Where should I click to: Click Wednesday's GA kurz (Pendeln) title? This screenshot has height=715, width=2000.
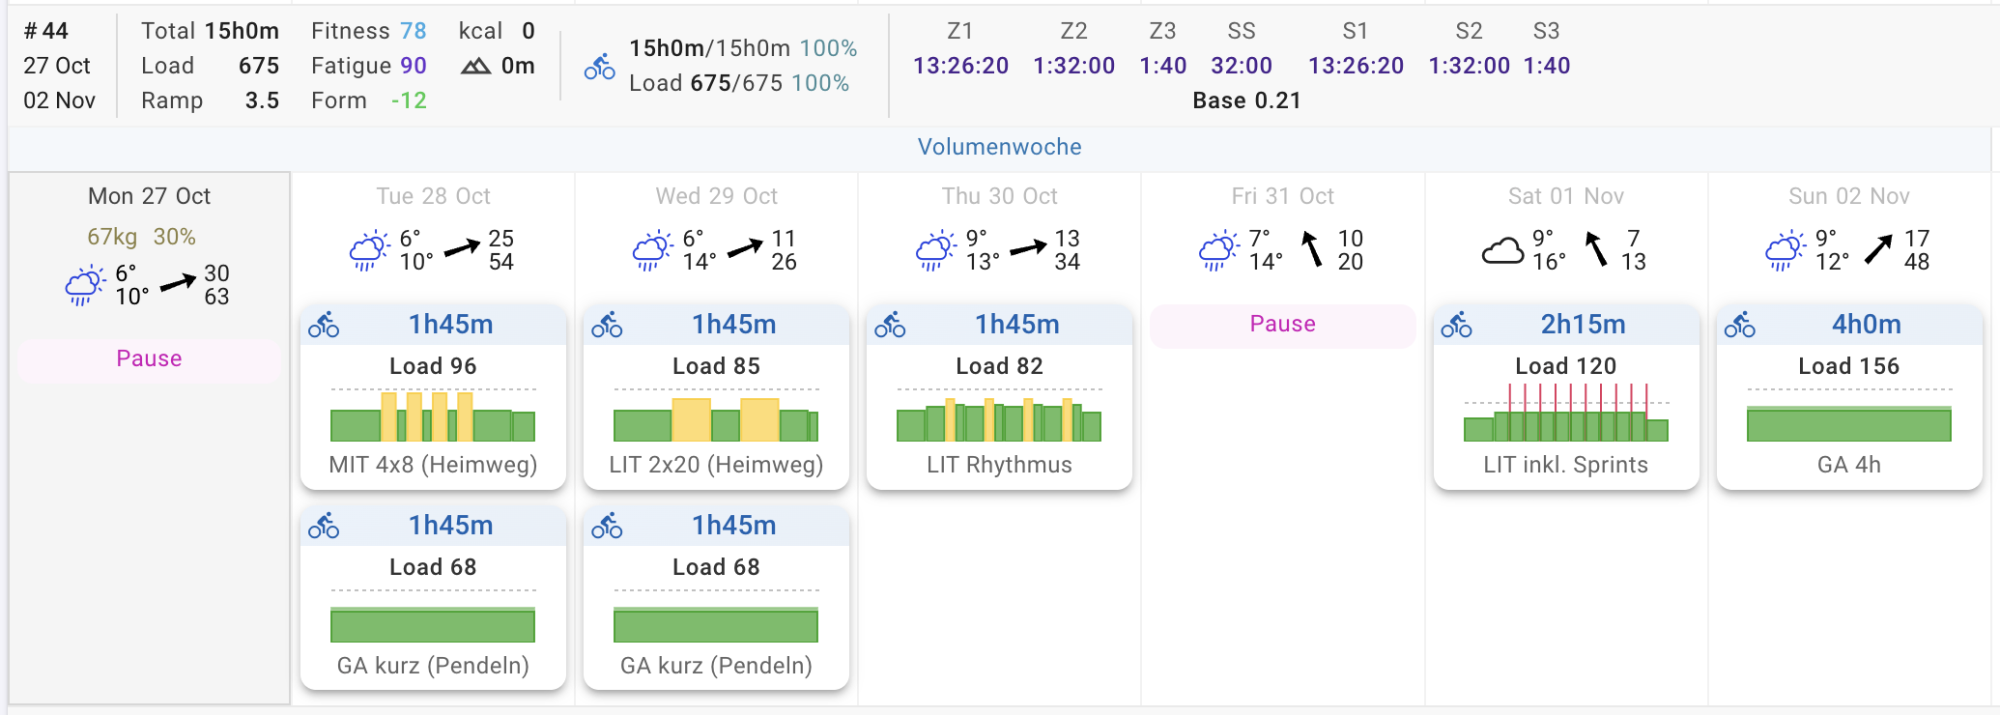click(716, 666)
